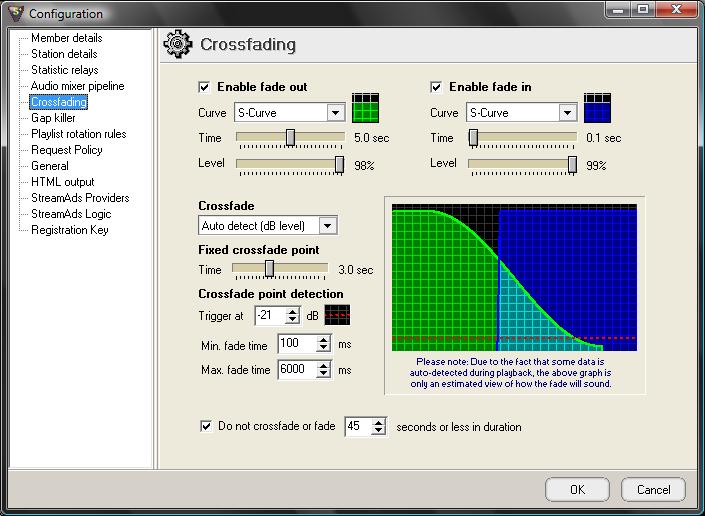This screenshot has height=516, width=705.
Task: Click the red dotted trigger level preview icon
Action: pos(337,315)
